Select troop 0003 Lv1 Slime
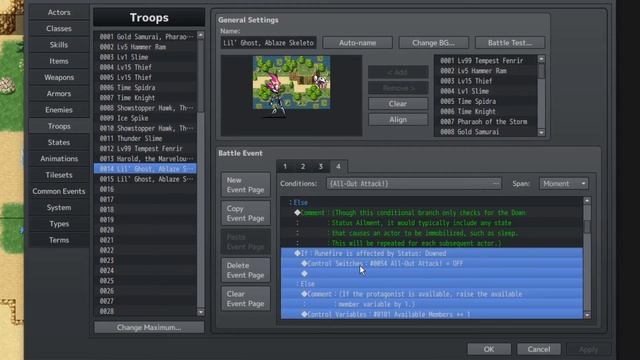Viewport: 640px width, 360px height. point(145,57)
